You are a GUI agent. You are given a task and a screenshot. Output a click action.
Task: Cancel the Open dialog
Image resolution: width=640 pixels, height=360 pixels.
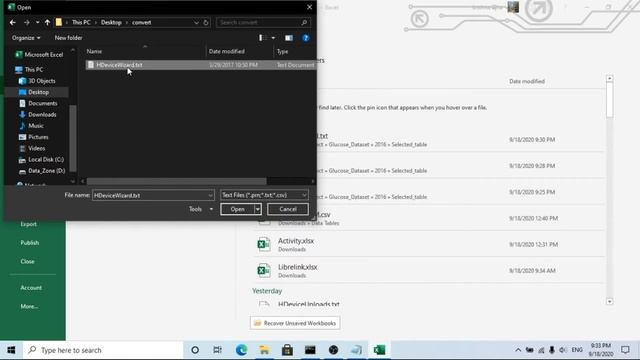[288, 209]
